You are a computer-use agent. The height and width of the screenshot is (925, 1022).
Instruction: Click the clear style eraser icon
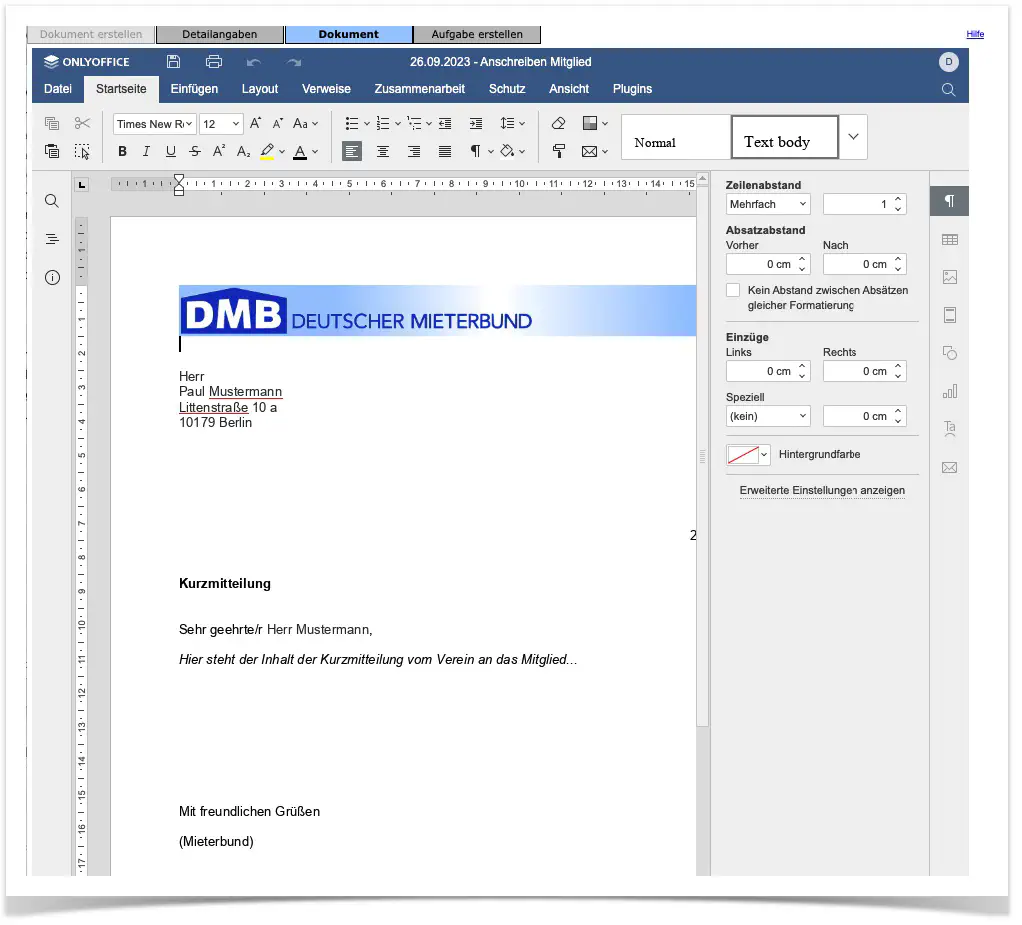click(x=559, y=124)
